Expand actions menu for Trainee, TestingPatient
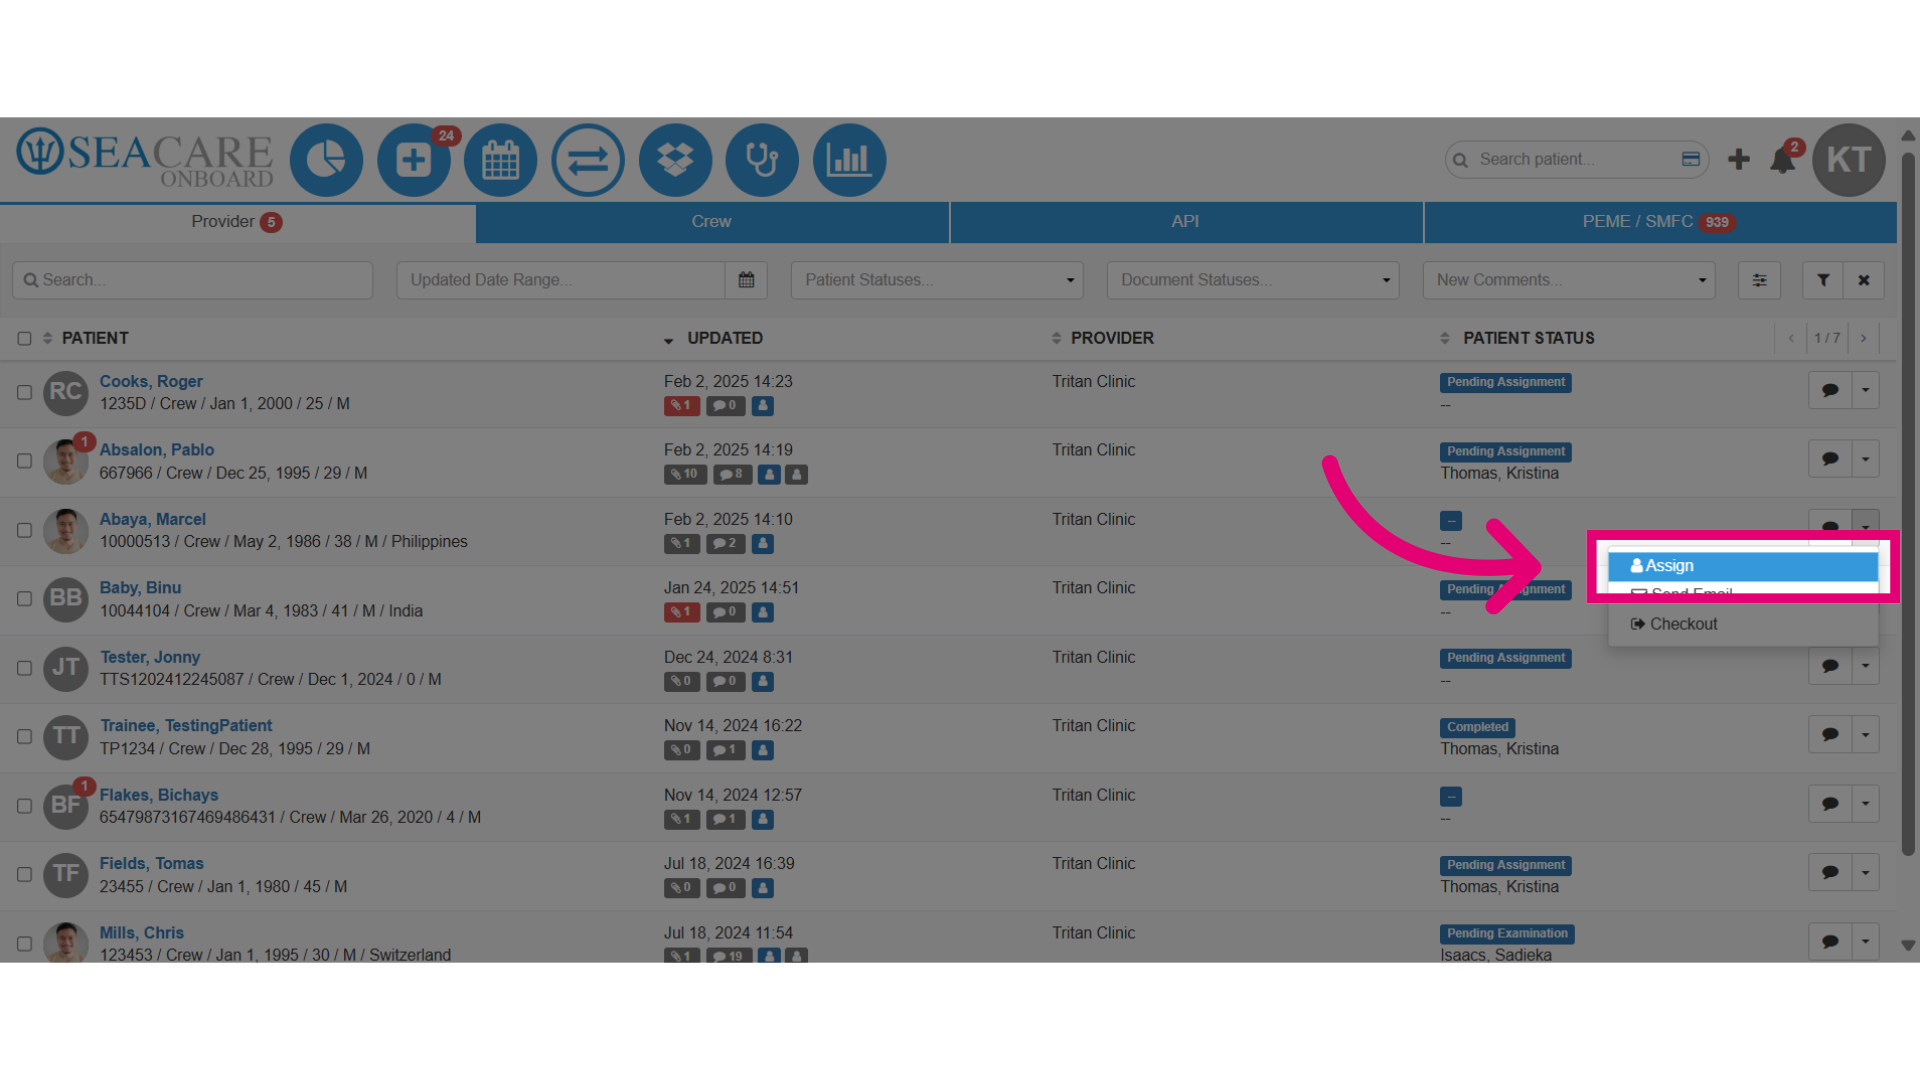 point(1865,735)
